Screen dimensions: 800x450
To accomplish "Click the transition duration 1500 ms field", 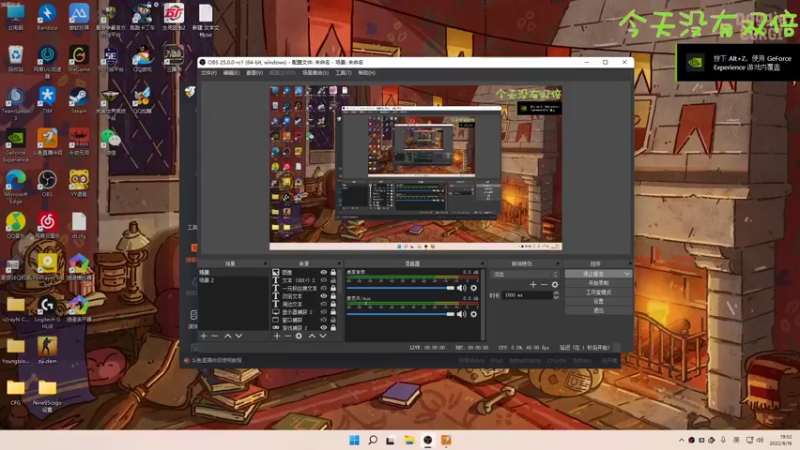I will pyautogui.click(x=528, y=295).
